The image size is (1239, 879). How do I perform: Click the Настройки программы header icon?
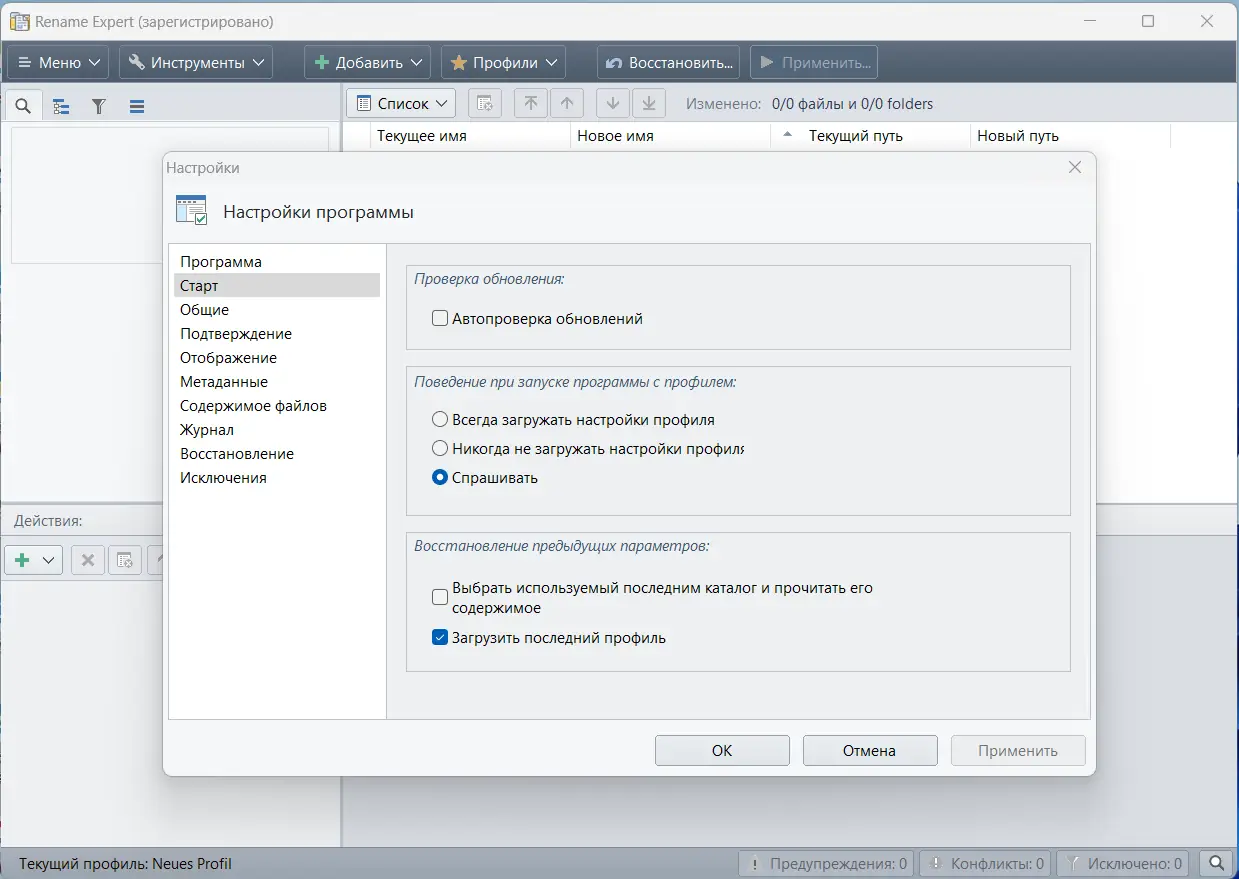[x=191, y=210]
